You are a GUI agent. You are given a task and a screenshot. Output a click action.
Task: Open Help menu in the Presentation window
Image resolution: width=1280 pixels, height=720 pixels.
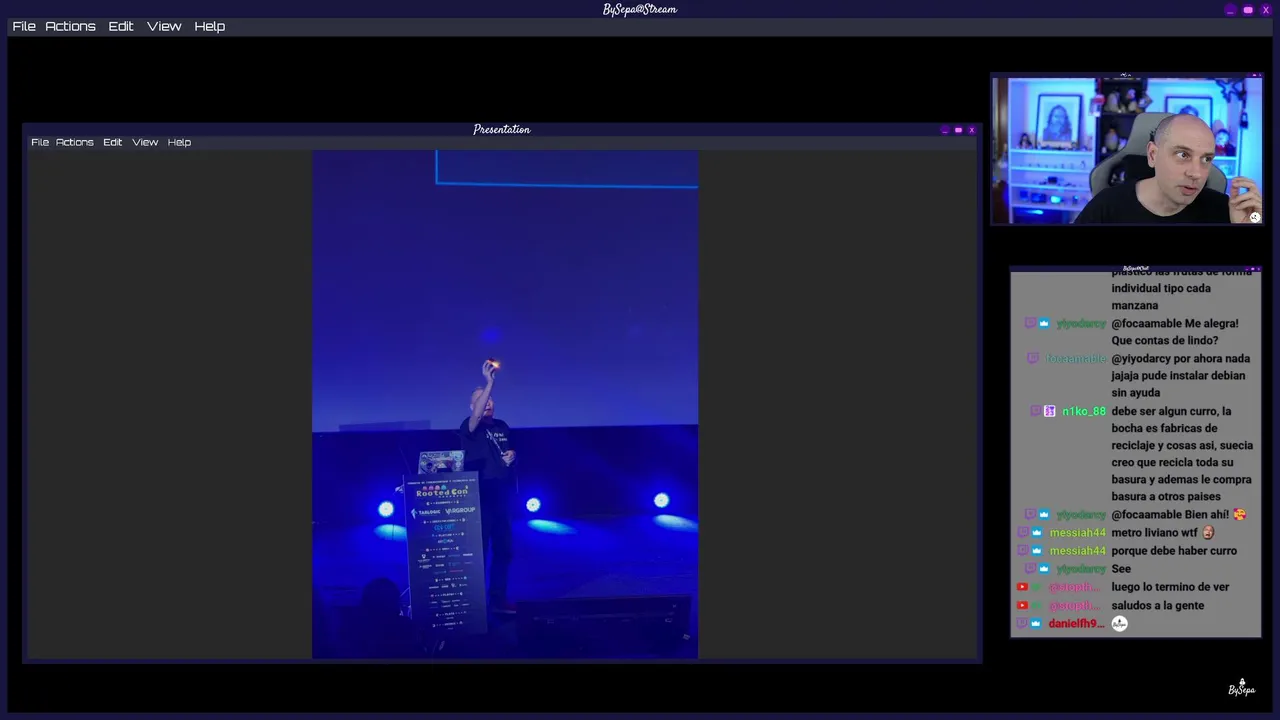(179, 142)
